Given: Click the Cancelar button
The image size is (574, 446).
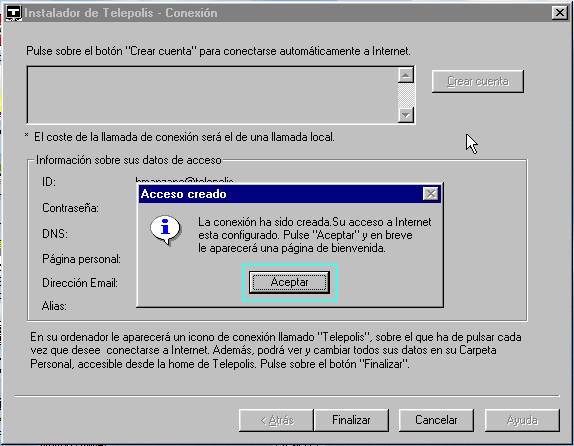Looking at the screenshot, I should click(x=436, y=420).
